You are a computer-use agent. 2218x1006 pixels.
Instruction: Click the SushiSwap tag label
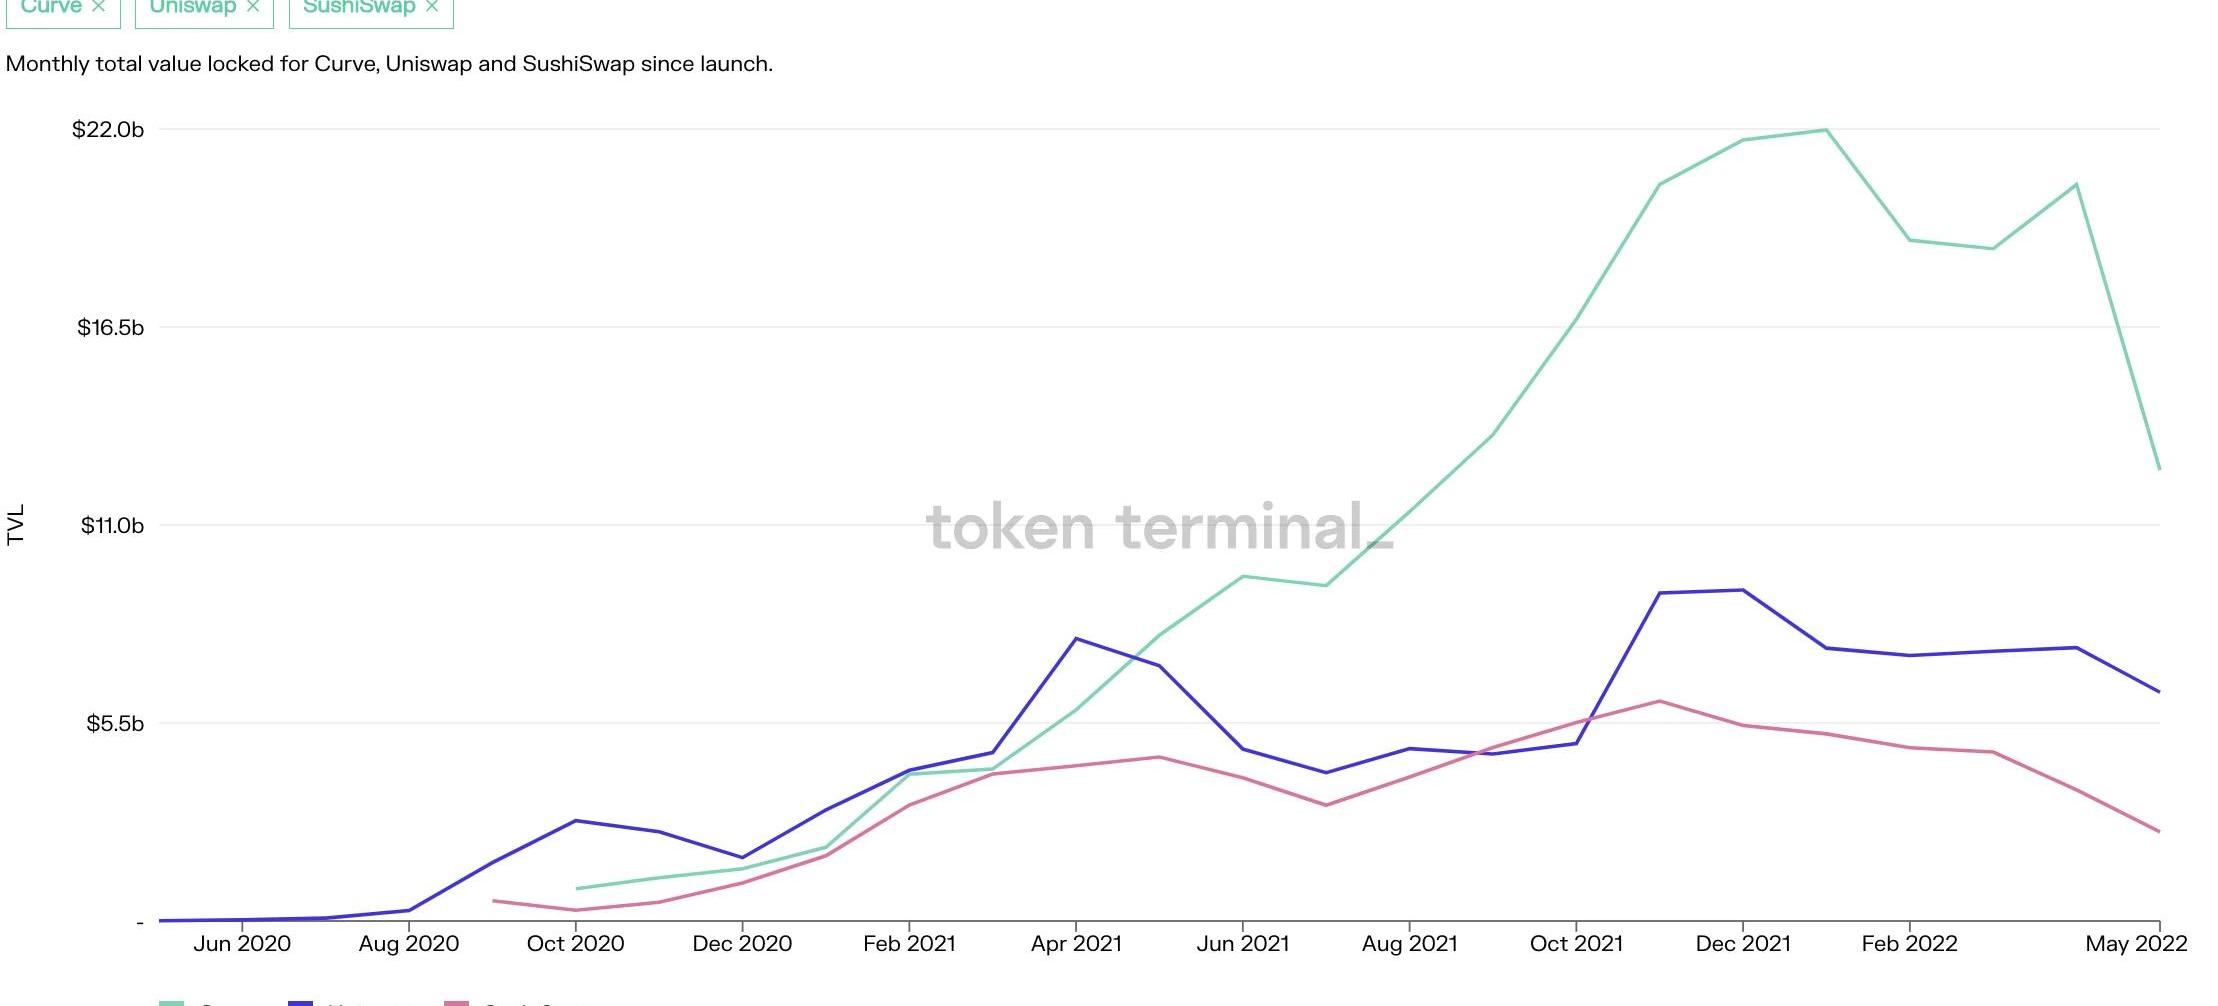pos(358,6)
